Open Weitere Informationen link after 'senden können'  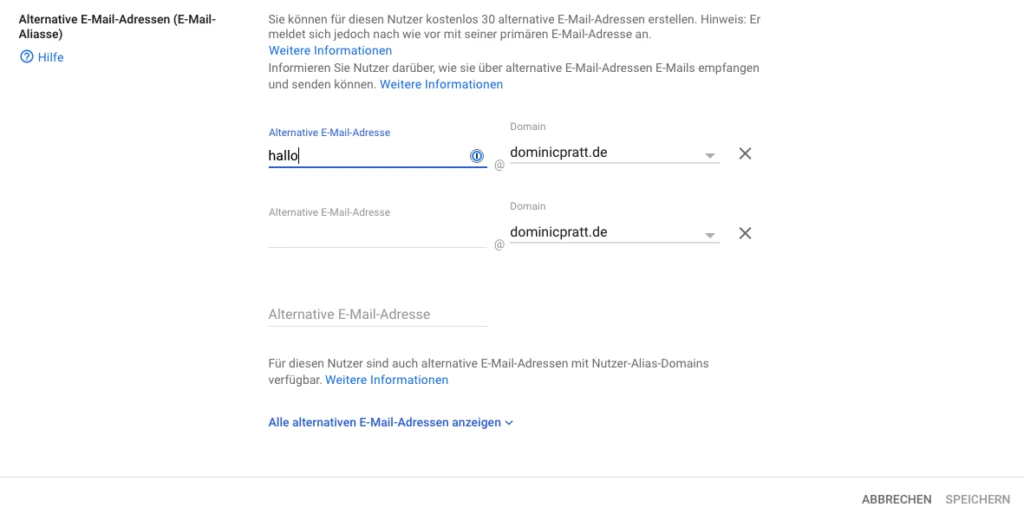[x=441, y=84]
